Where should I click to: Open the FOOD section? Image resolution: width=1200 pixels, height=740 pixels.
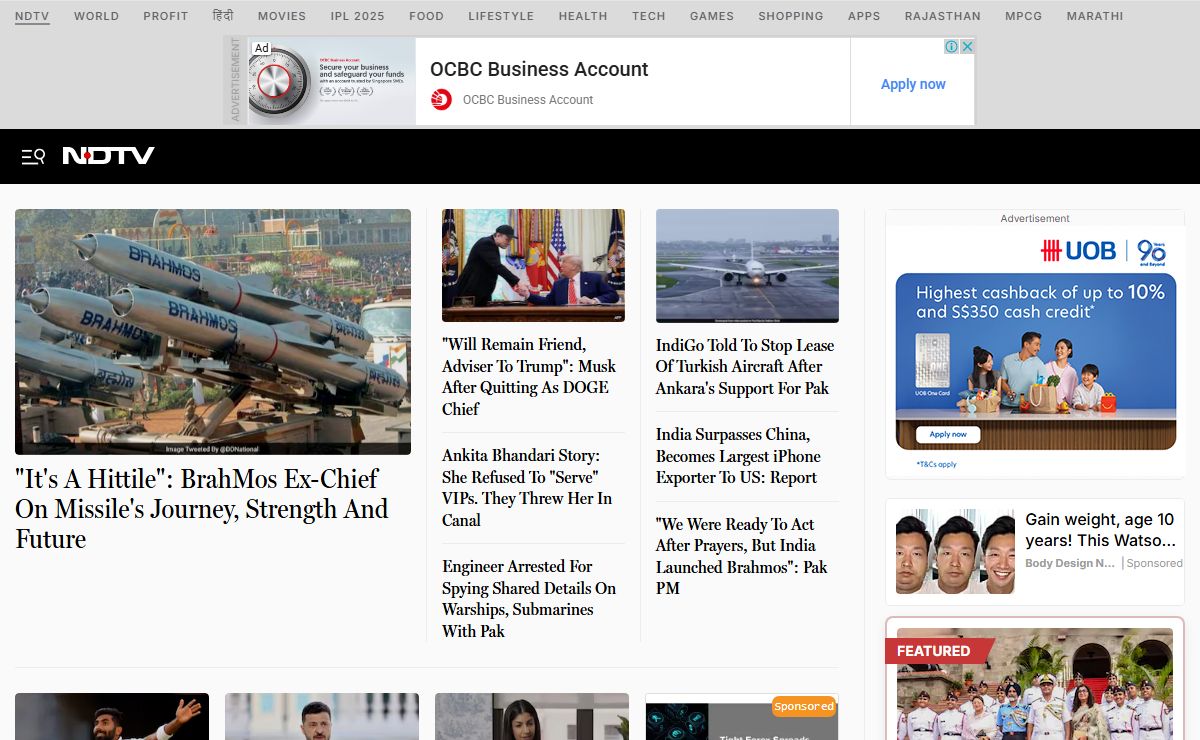tap(426, 16)
